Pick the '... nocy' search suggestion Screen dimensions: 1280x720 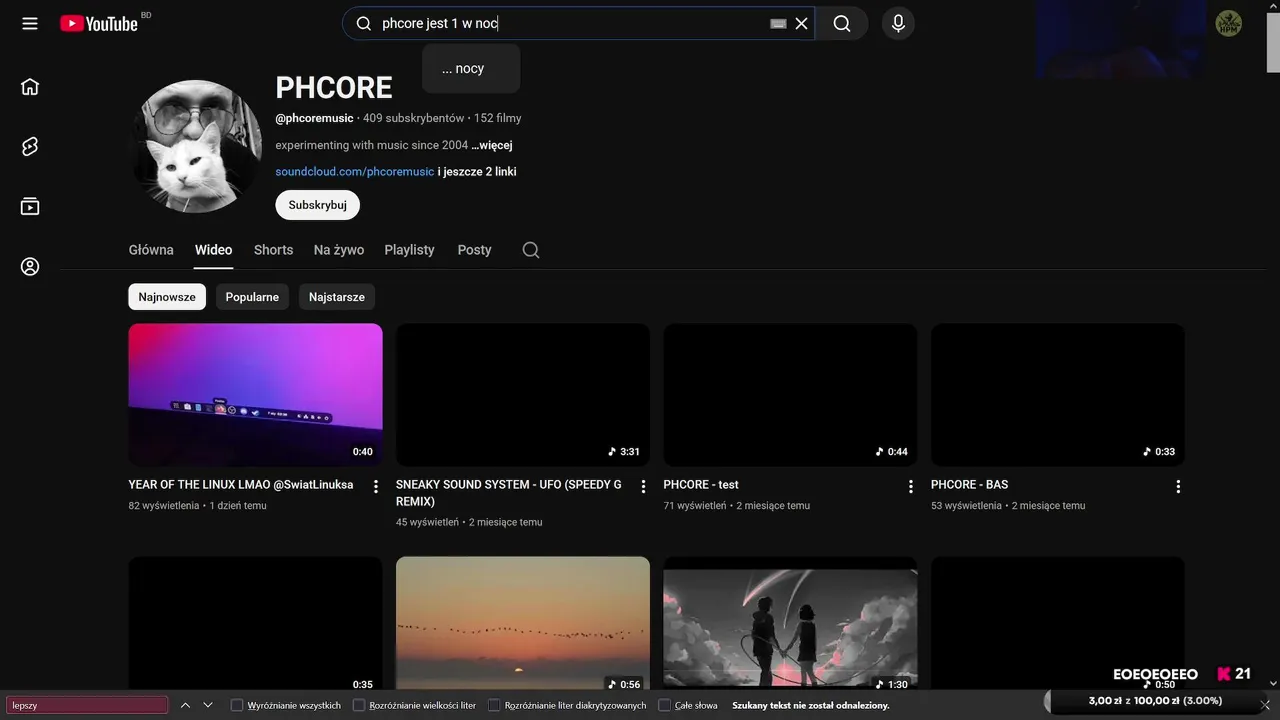471,68
